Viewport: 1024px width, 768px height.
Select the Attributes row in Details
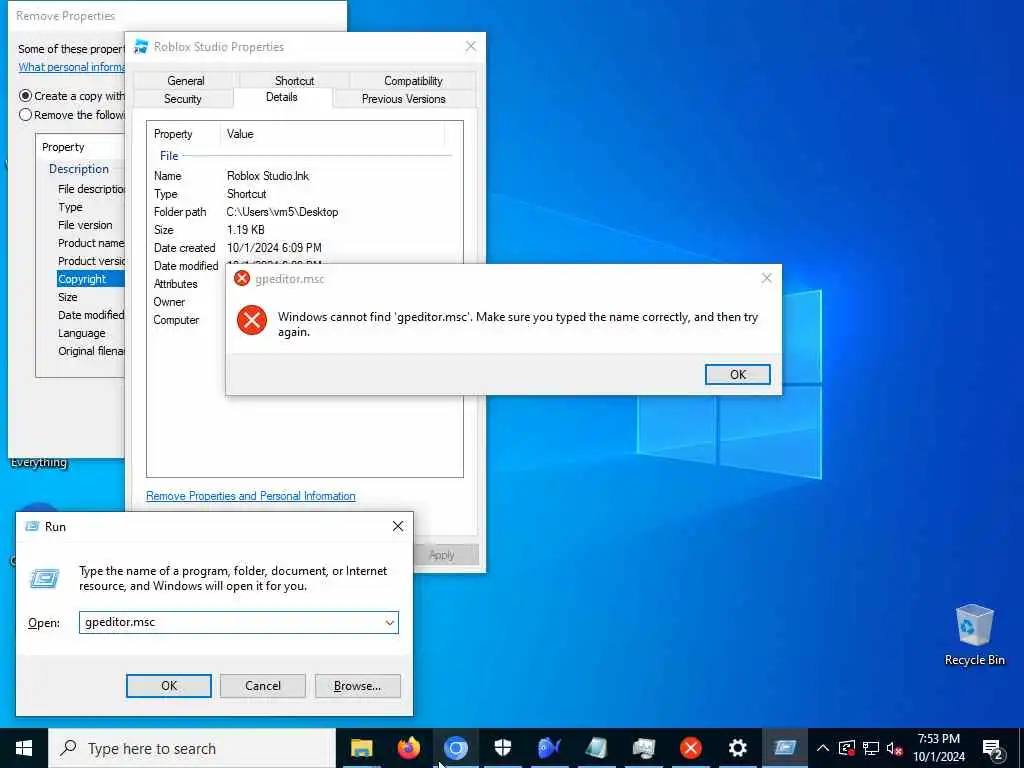(x=175, y=284)
